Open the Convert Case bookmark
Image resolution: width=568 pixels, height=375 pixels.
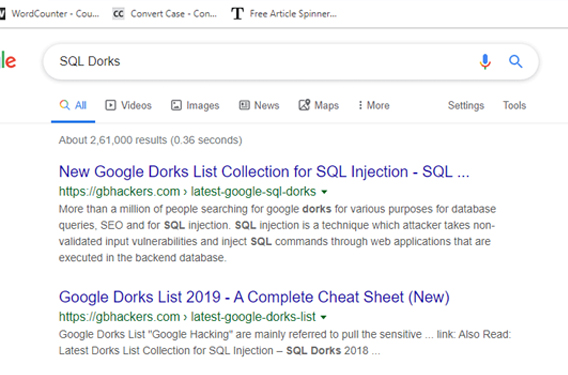[164, 14]
